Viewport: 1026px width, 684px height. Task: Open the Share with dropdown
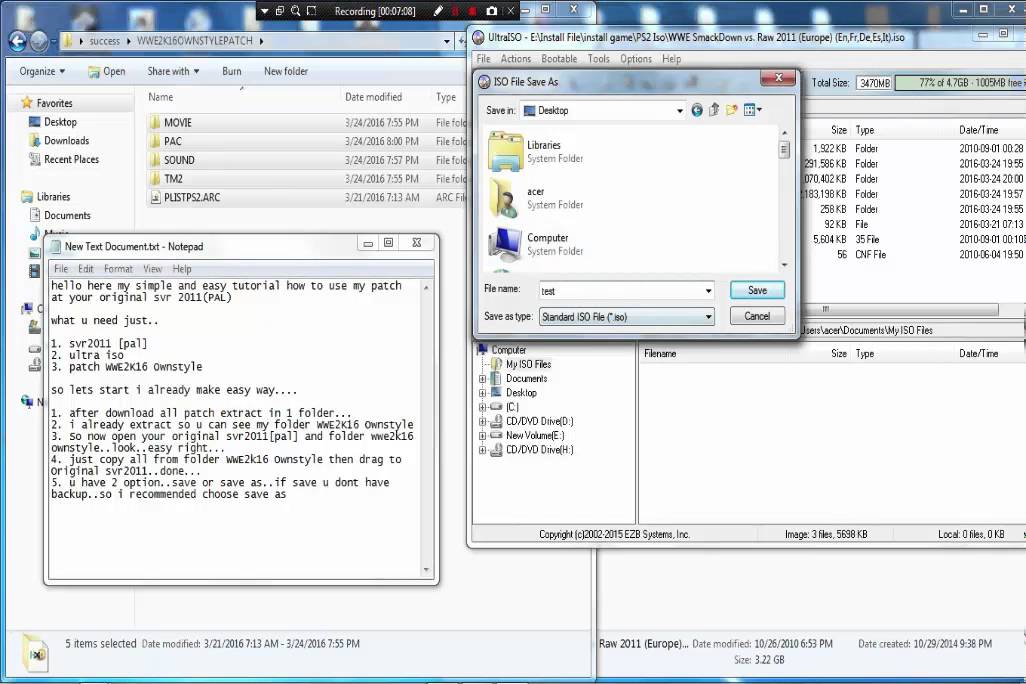[x=173, y=71]
